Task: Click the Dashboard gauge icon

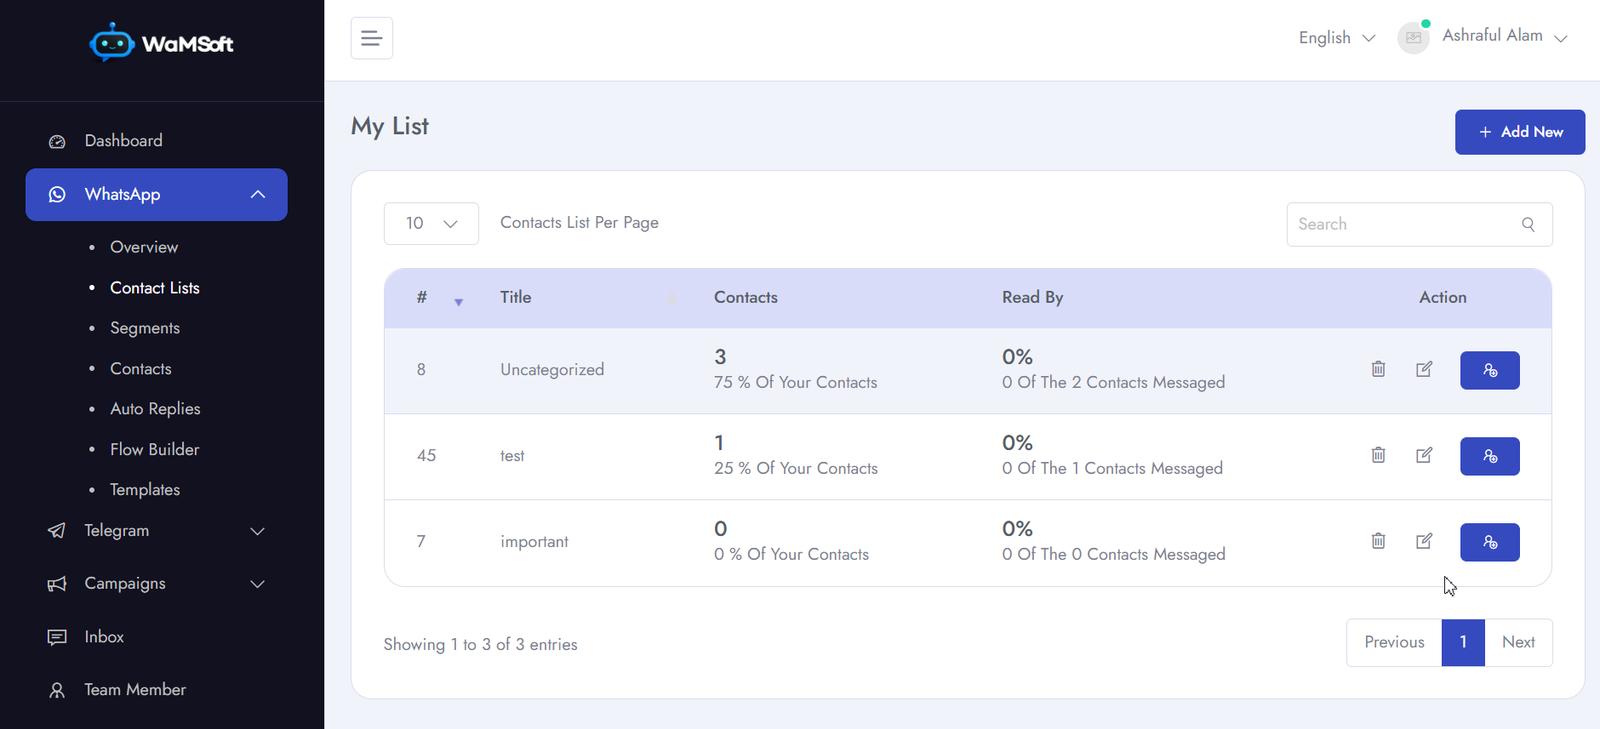Action: (57, 141)
